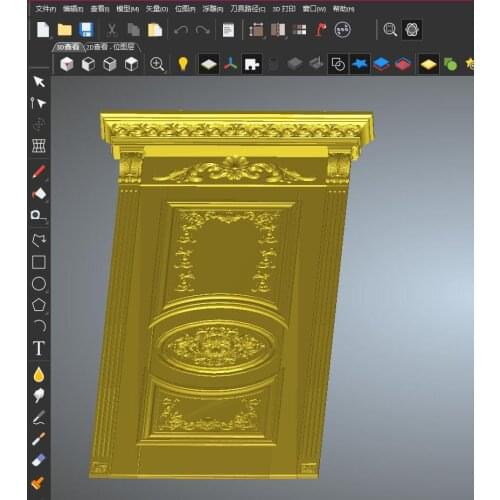Open the round speech bubble icon
The image size is (500, 500).
click(342, 30)
